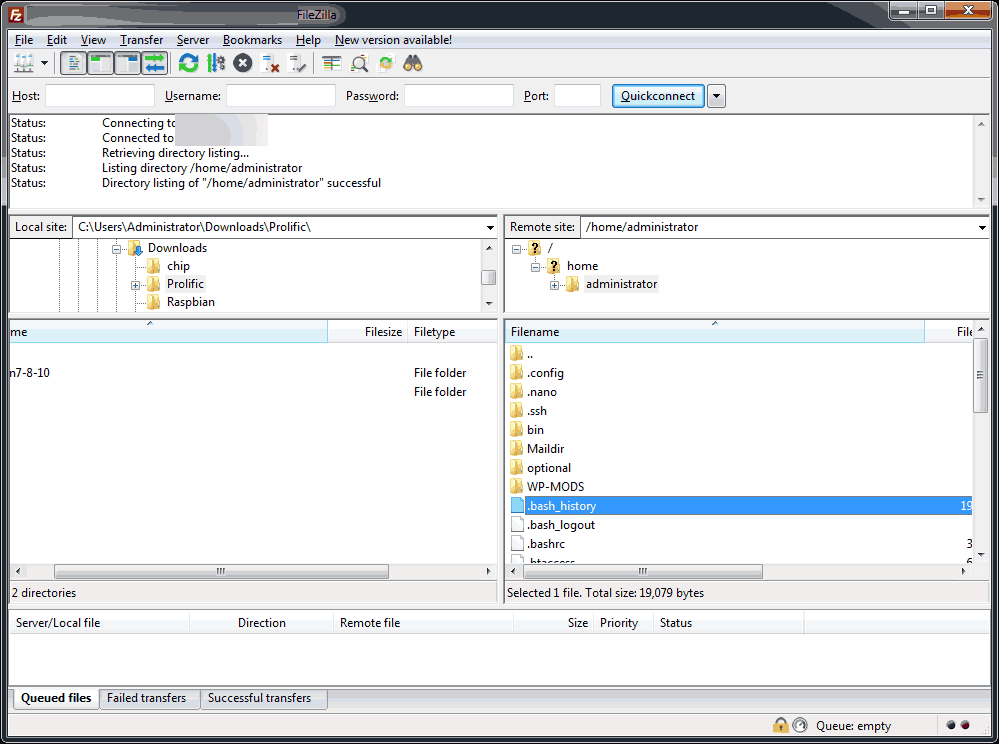The height and width of the screenshot is (744, 999).
Task: Collapse the Downloads folder in local tree
Action: point(117,249)
